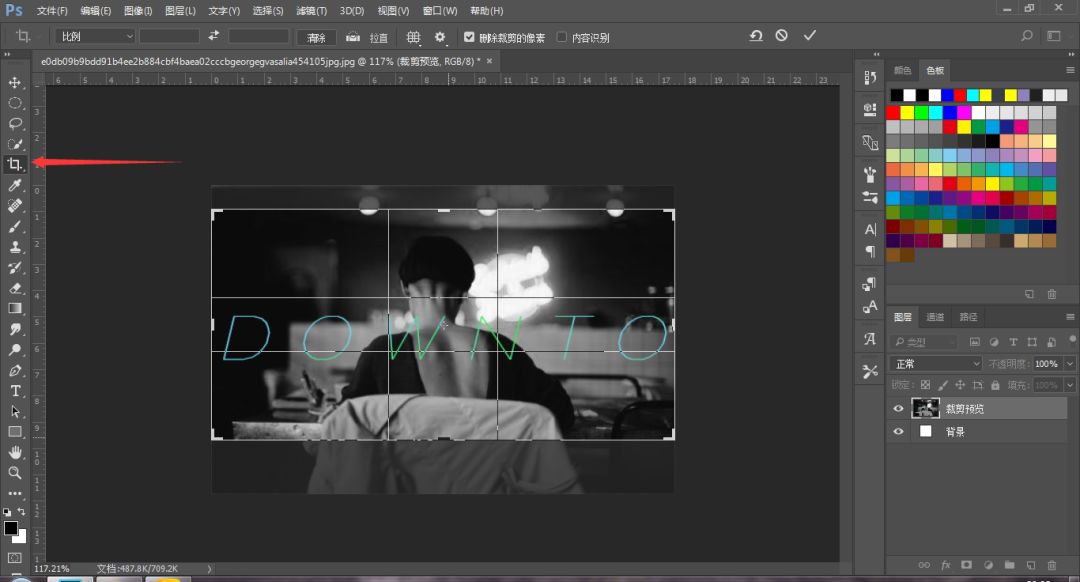Viewport: 1080px width, 582px height.
Task: Open the 滤镜(T) menu
Action: (310, 11)
